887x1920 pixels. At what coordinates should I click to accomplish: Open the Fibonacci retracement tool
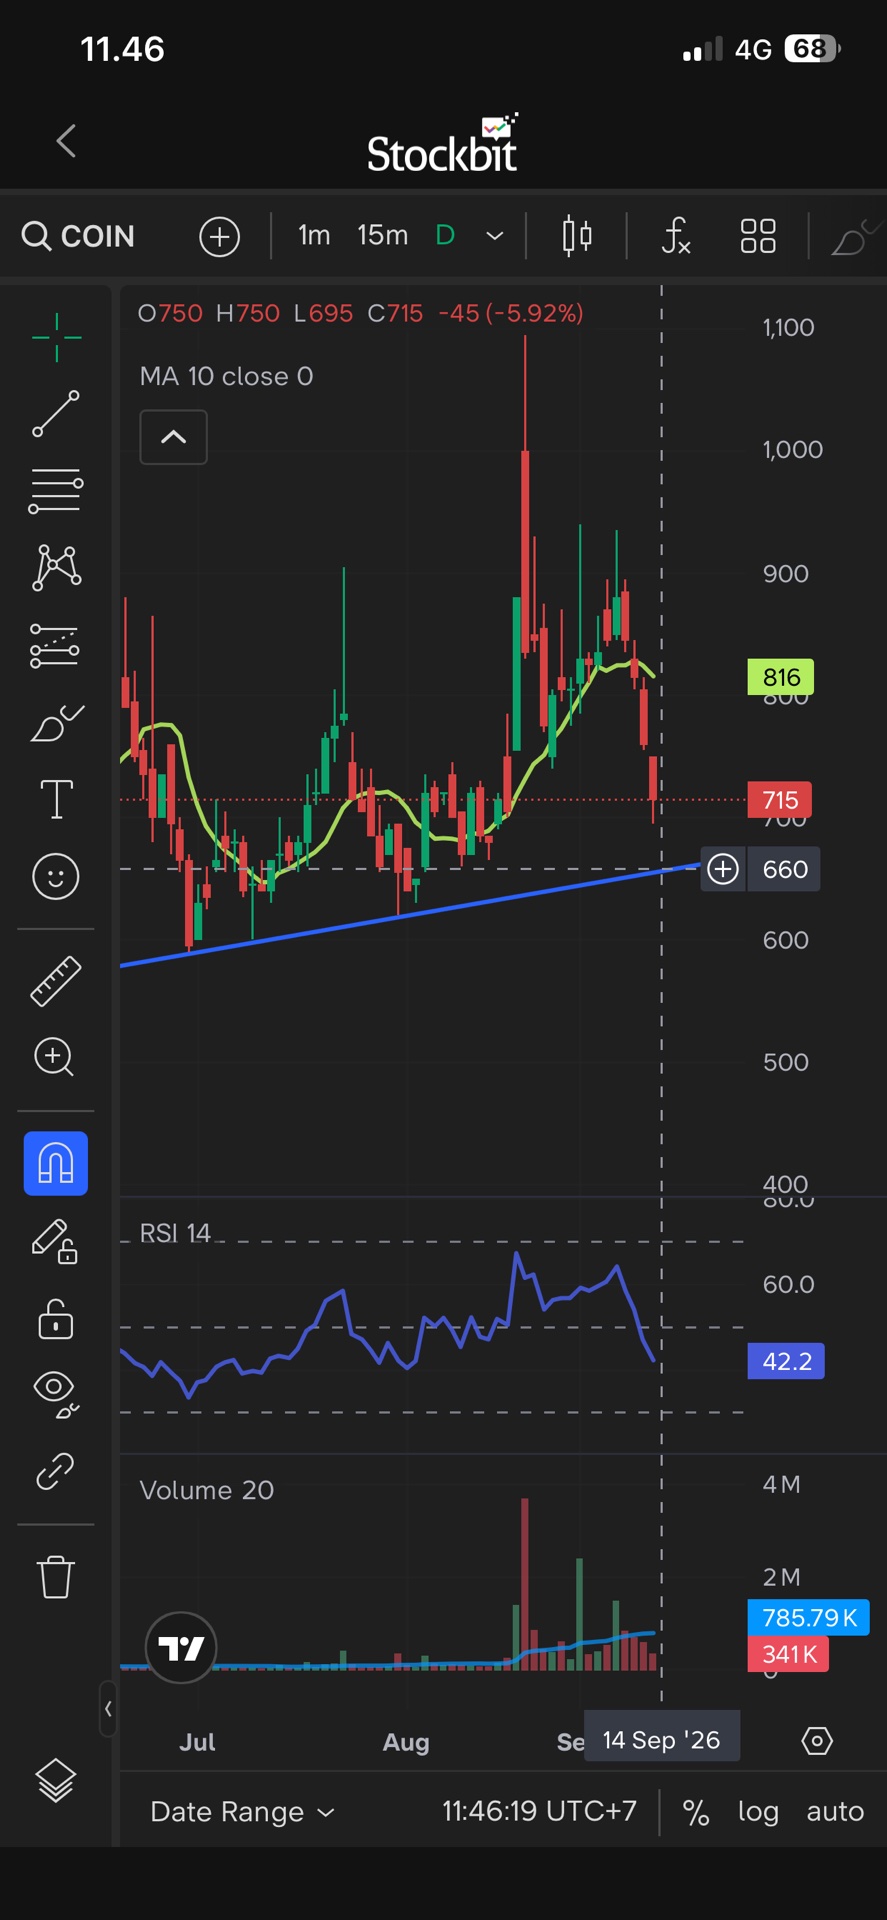[x=56, y=490]
